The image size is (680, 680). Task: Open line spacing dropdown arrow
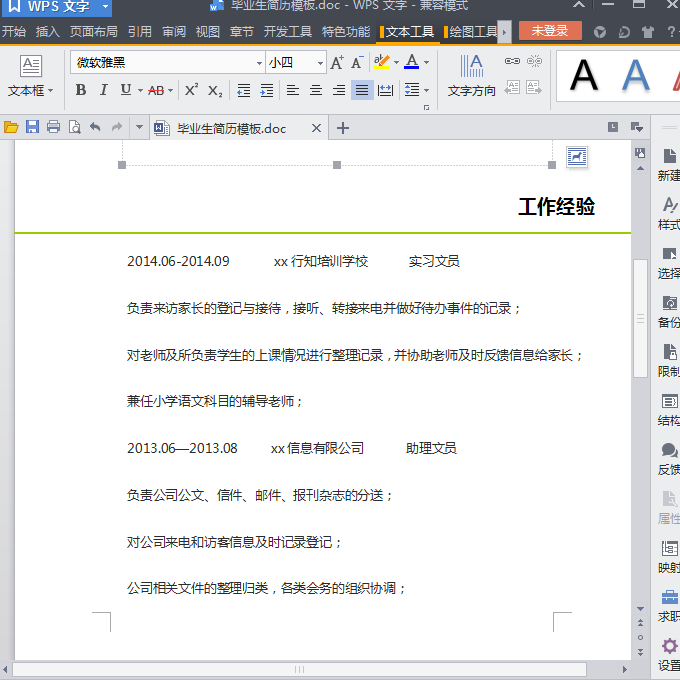(x=427, y=90)
